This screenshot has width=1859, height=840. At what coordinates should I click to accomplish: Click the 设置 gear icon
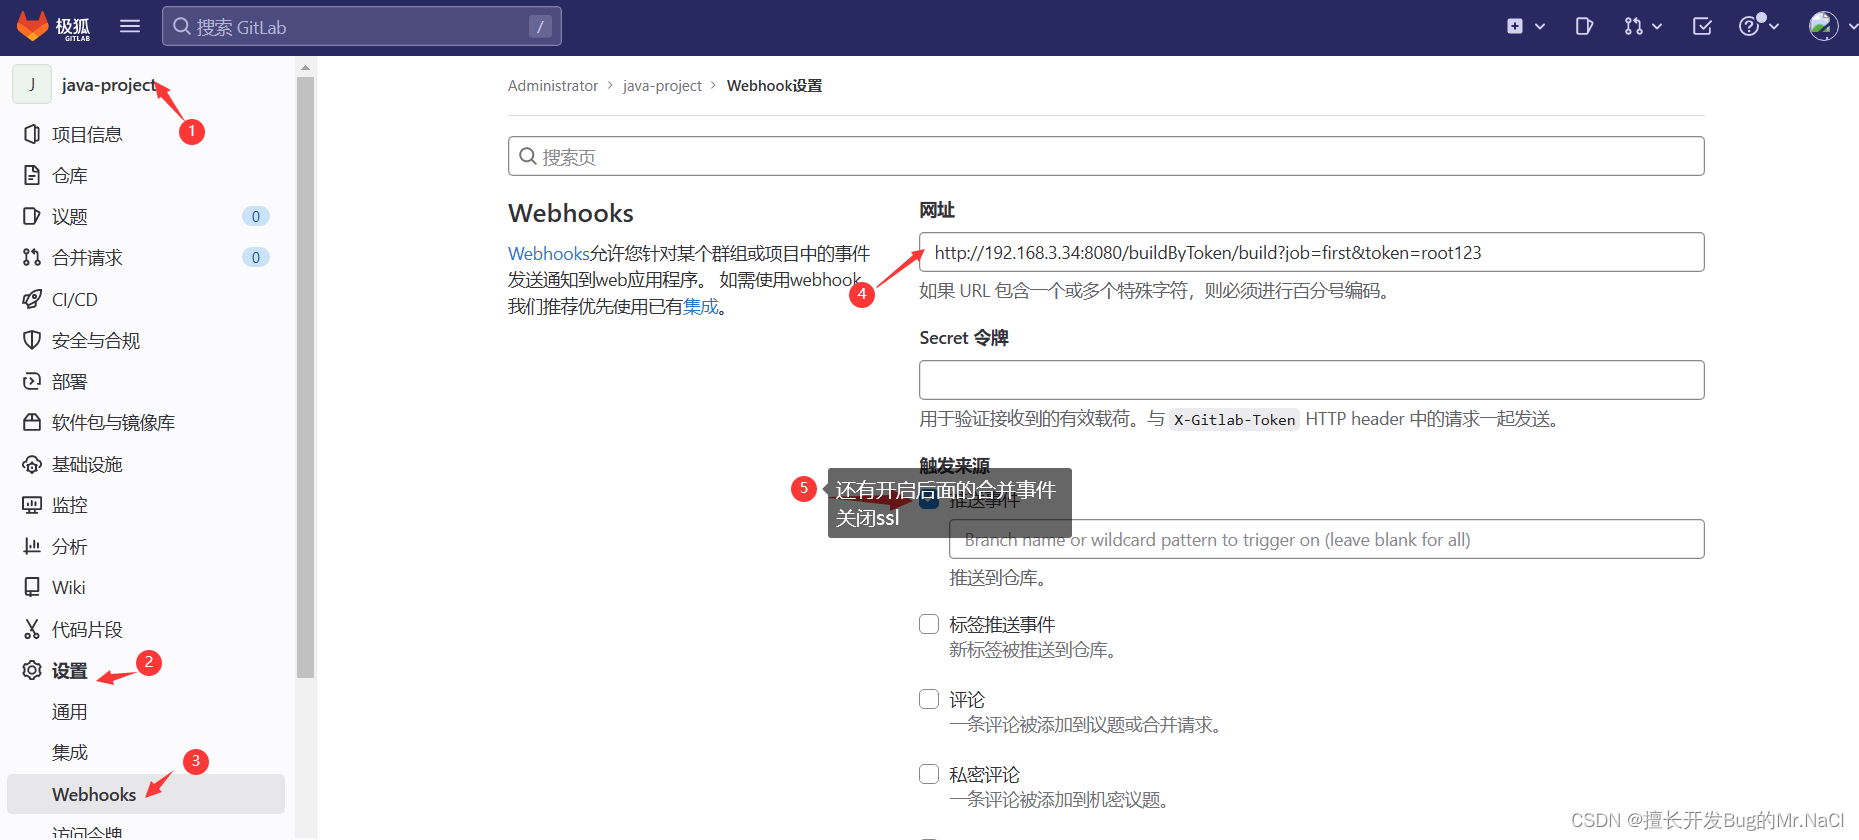(x=32, y=670)
